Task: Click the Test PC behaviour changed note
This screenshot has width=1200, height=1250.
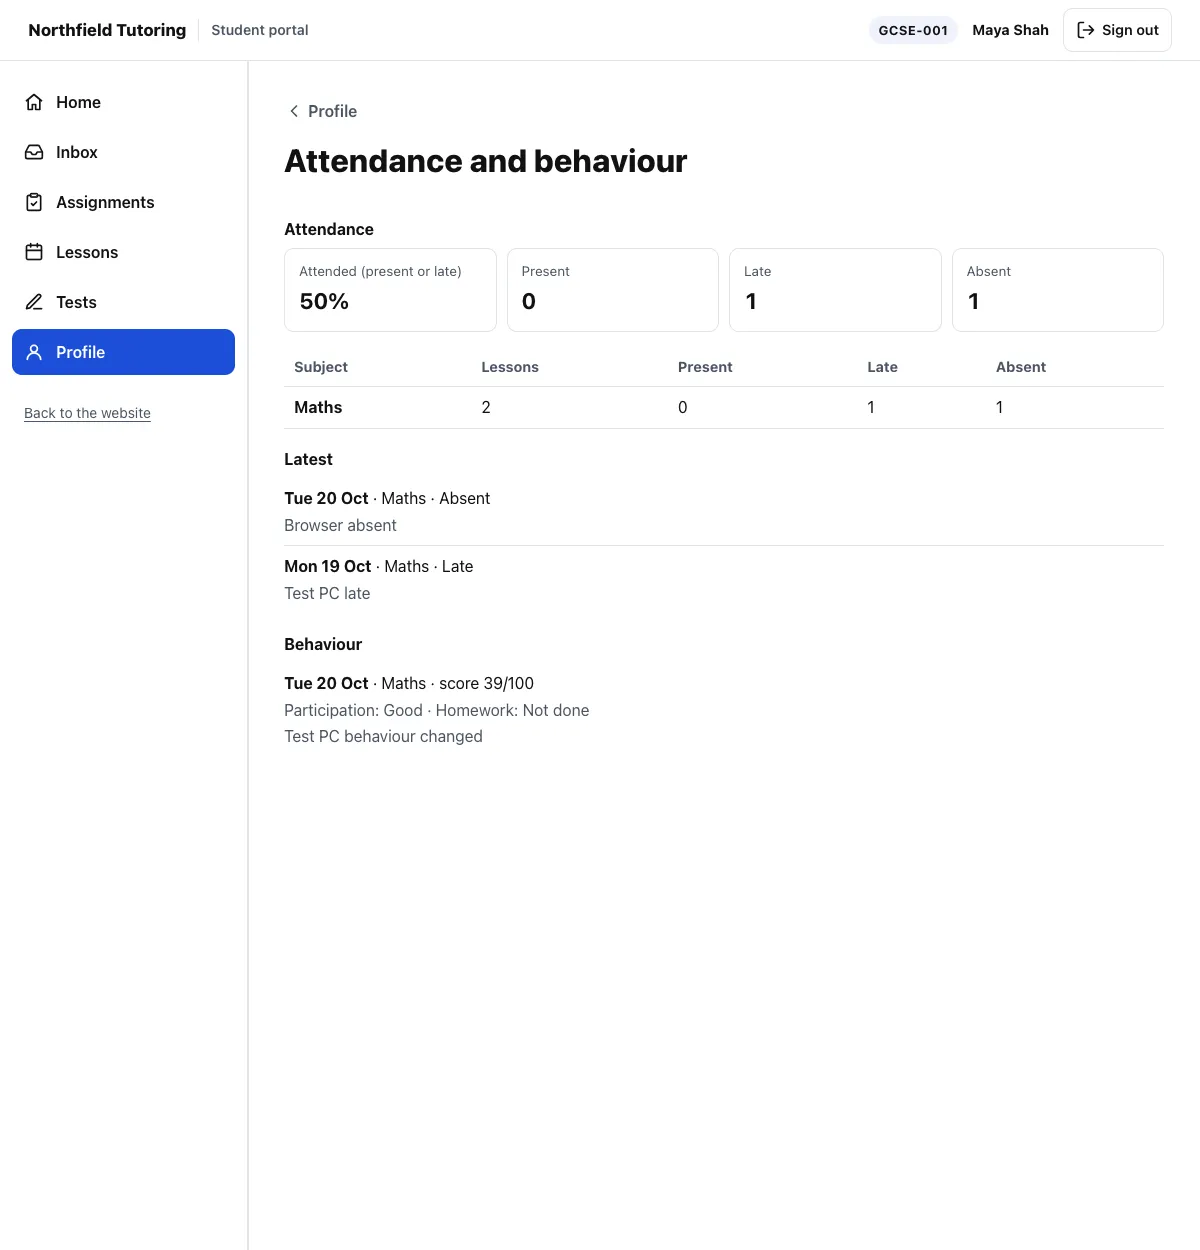Action: 383,736
